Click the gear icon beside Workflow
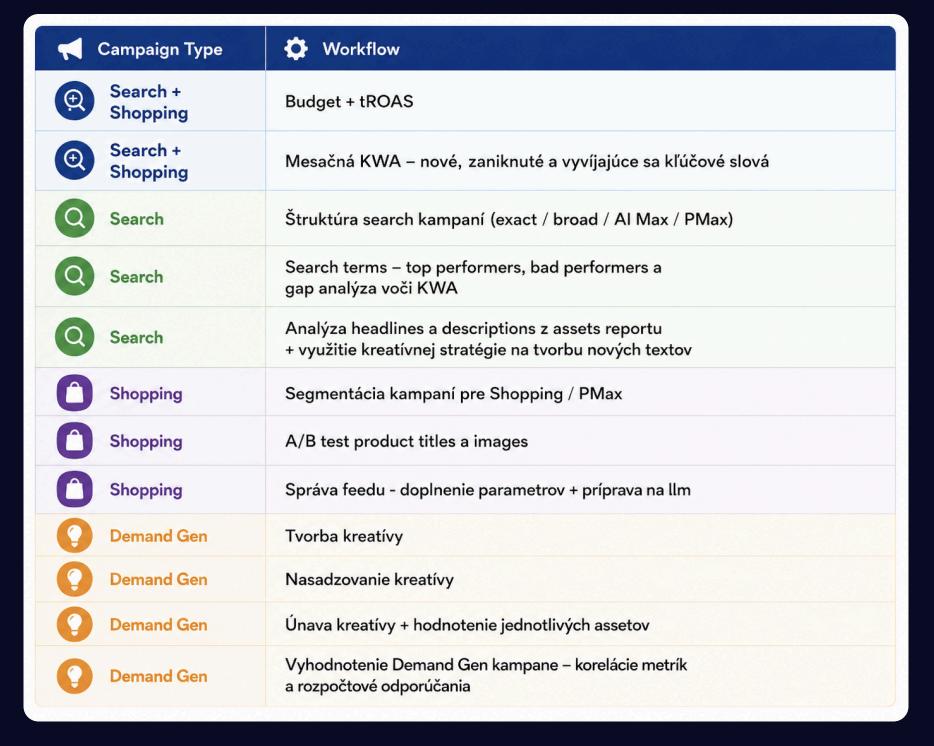The image size is (934, 746). coord(295,49)
